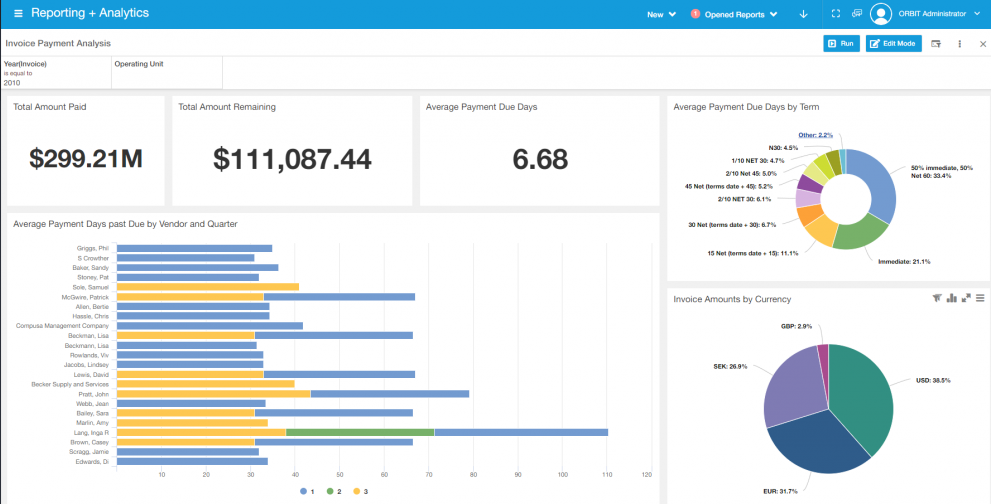Toggle quarter 3 series in chart legend
The width and height of the screenshot is (991, 504).
(361, 492)
